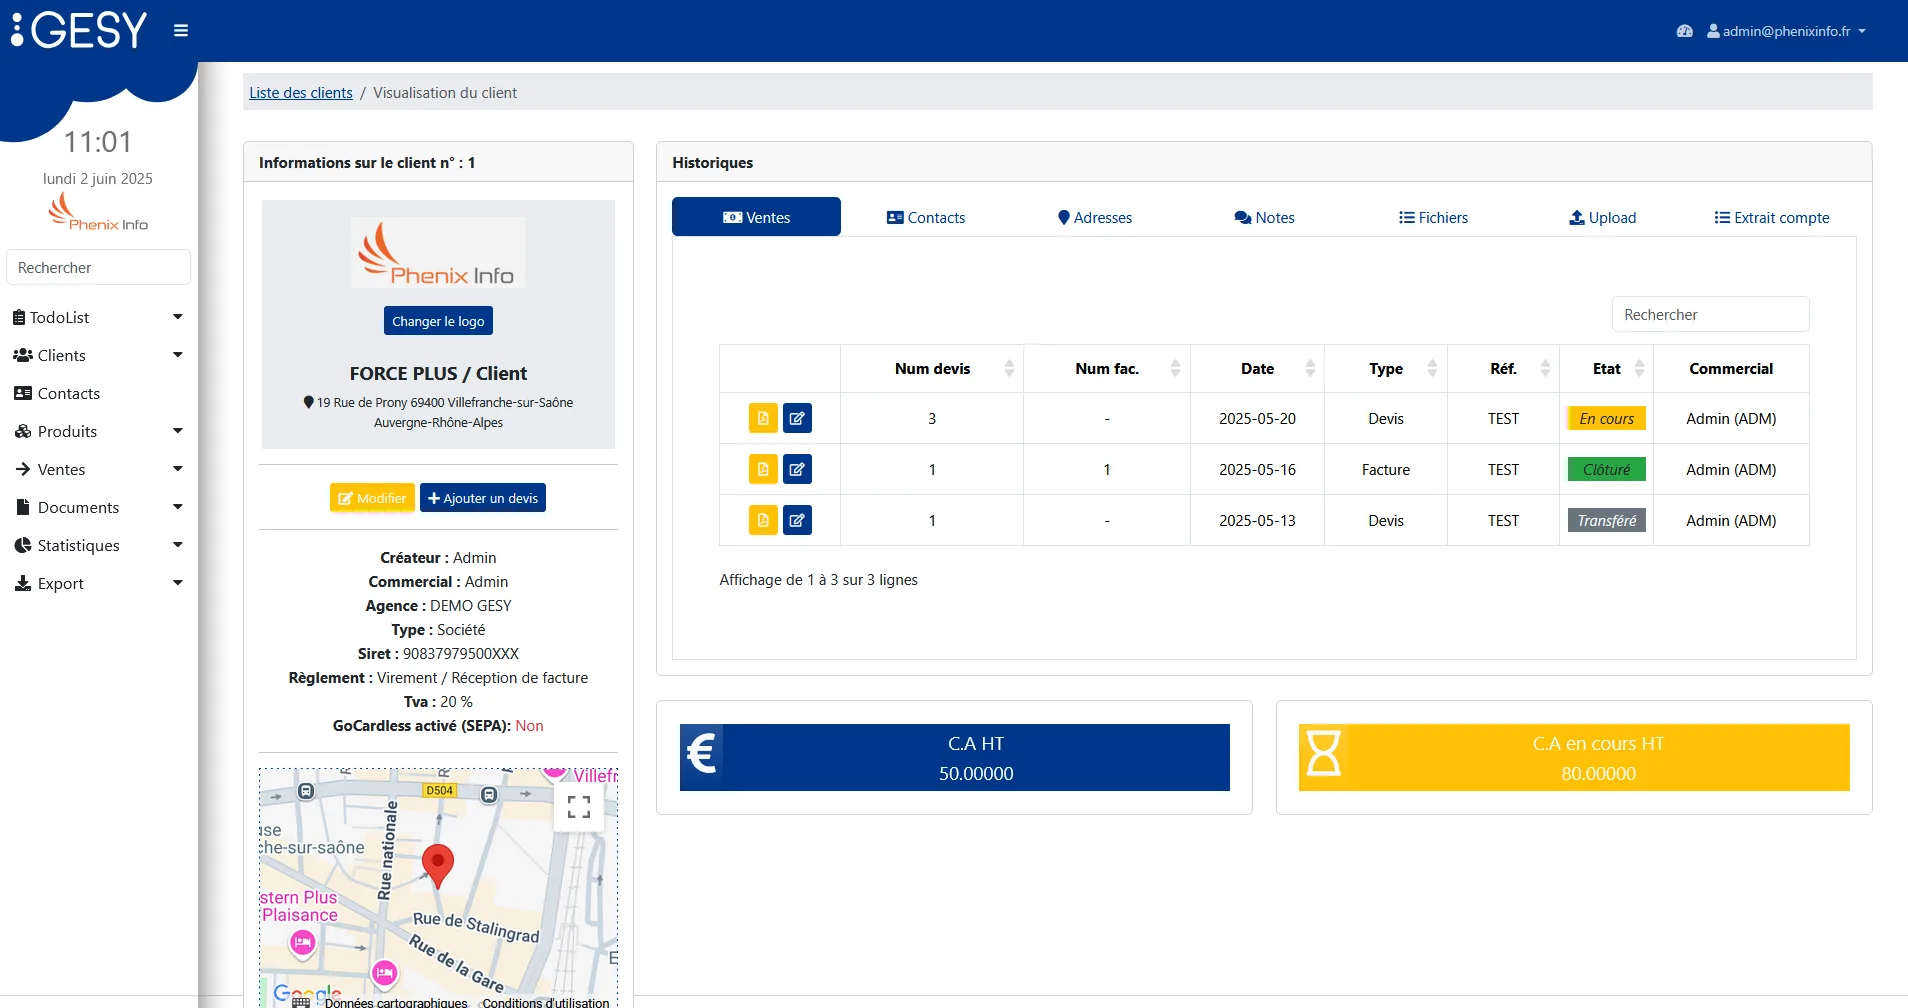This screenshot has width=1908, height=1008.
Task: Click the euro icon on C.A HT card
Action: 702,754
